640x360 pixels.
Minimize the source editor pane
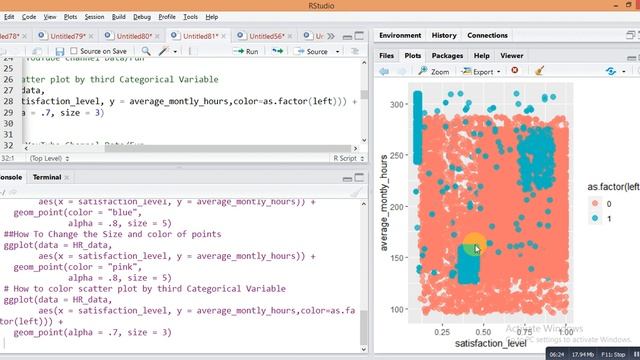coord(347,36)
